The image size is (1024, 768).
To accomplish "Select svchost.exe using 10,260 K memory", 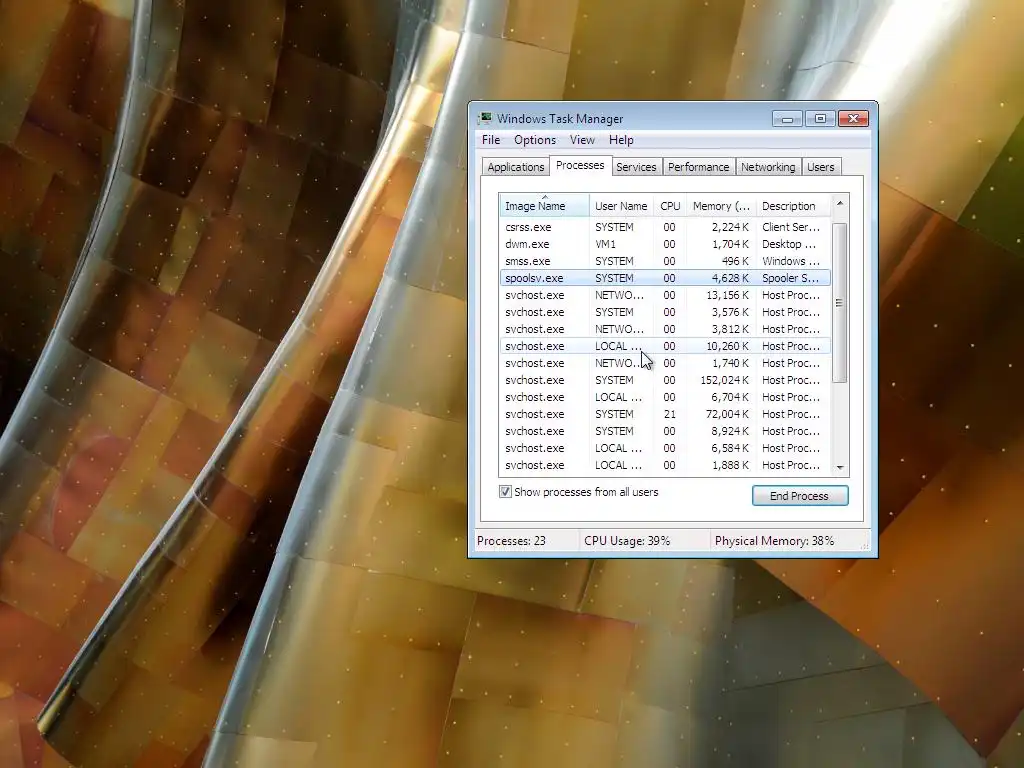I will (x=665, y=346).
